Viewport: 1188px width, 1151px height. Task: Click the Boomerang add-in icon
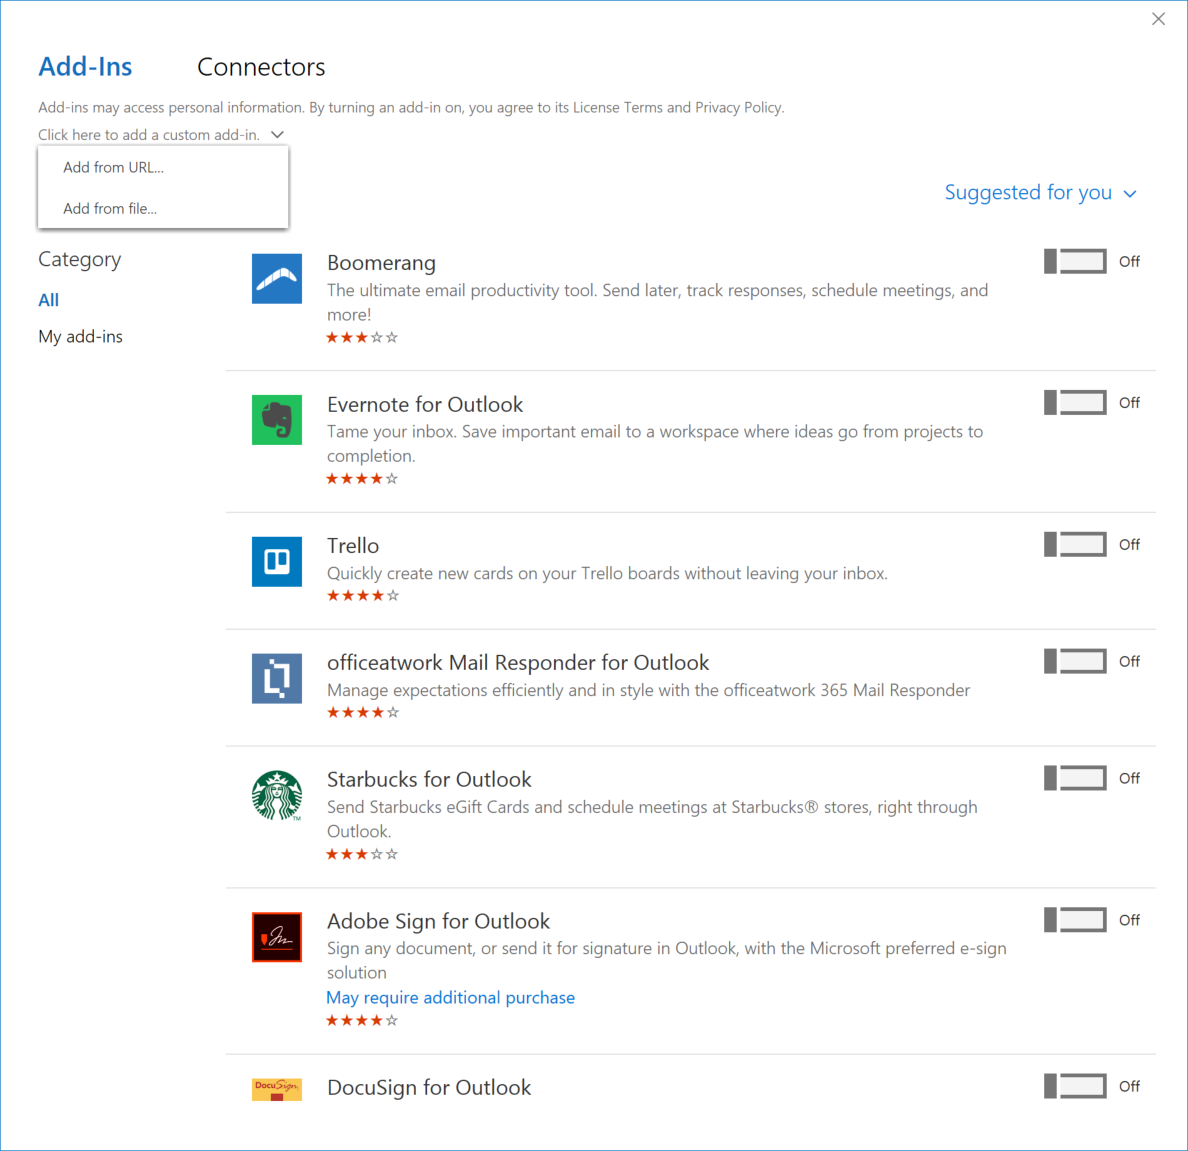coord(277,279)
